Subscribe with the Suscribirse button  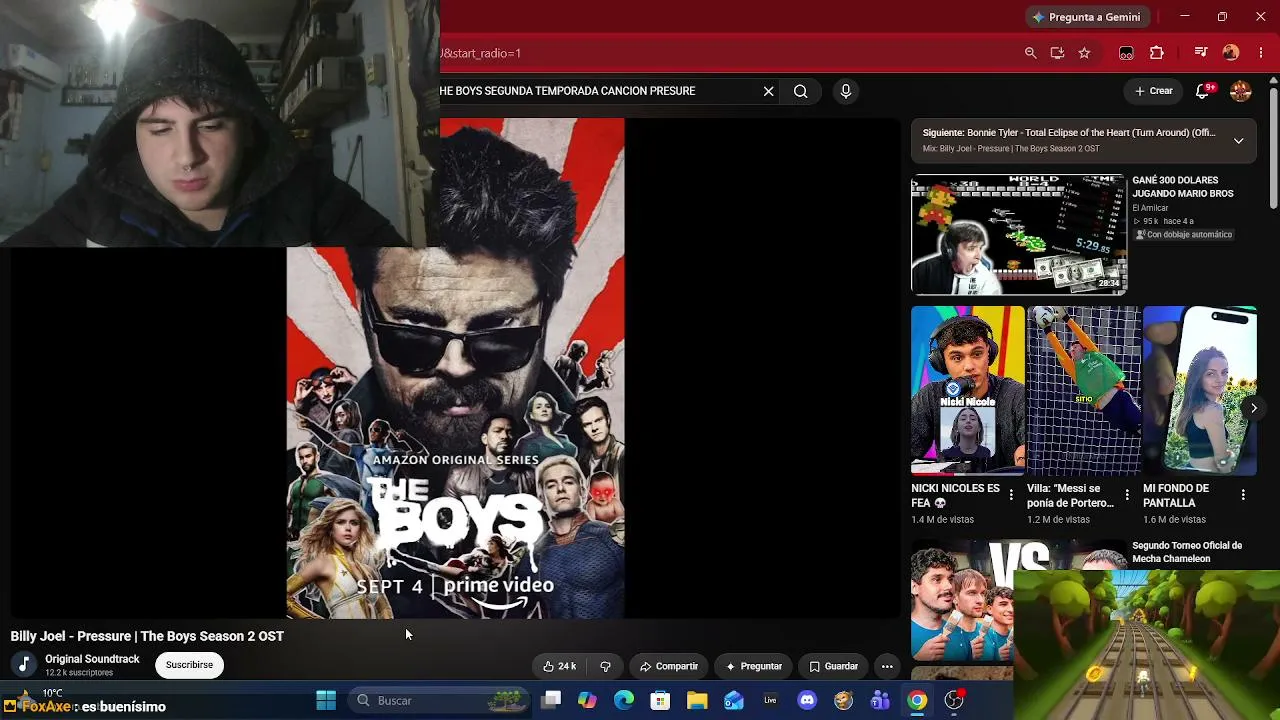[189, 665]
